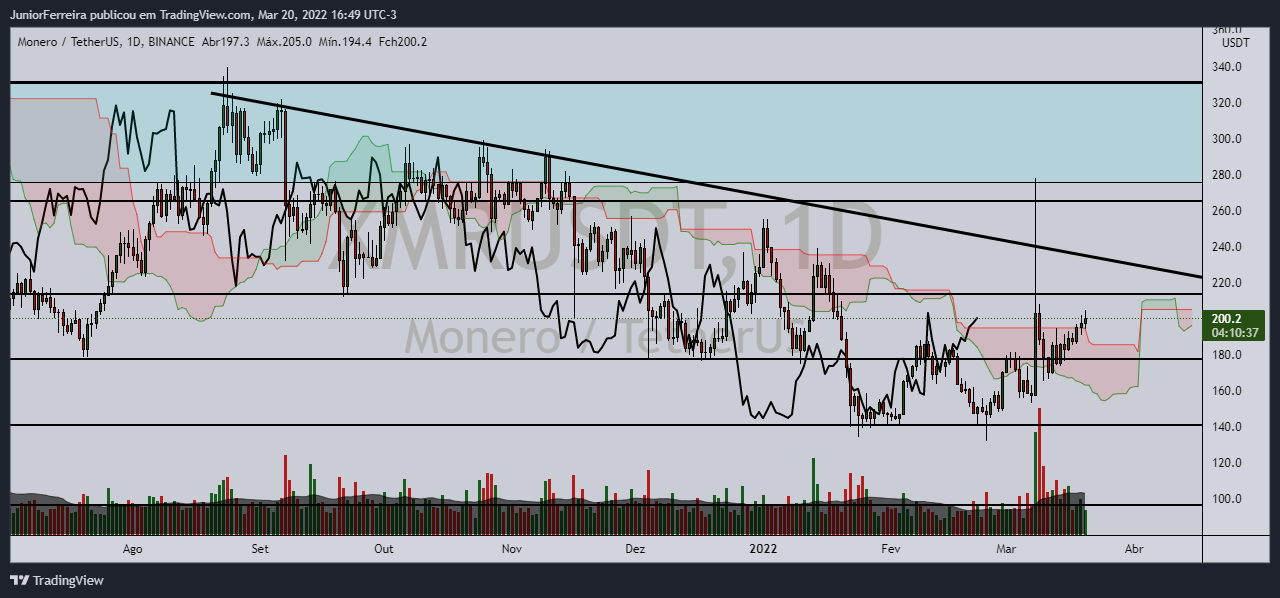Click the 340.0 price axis label
The image size is (1280, 598).
(x=1228, y=67)
